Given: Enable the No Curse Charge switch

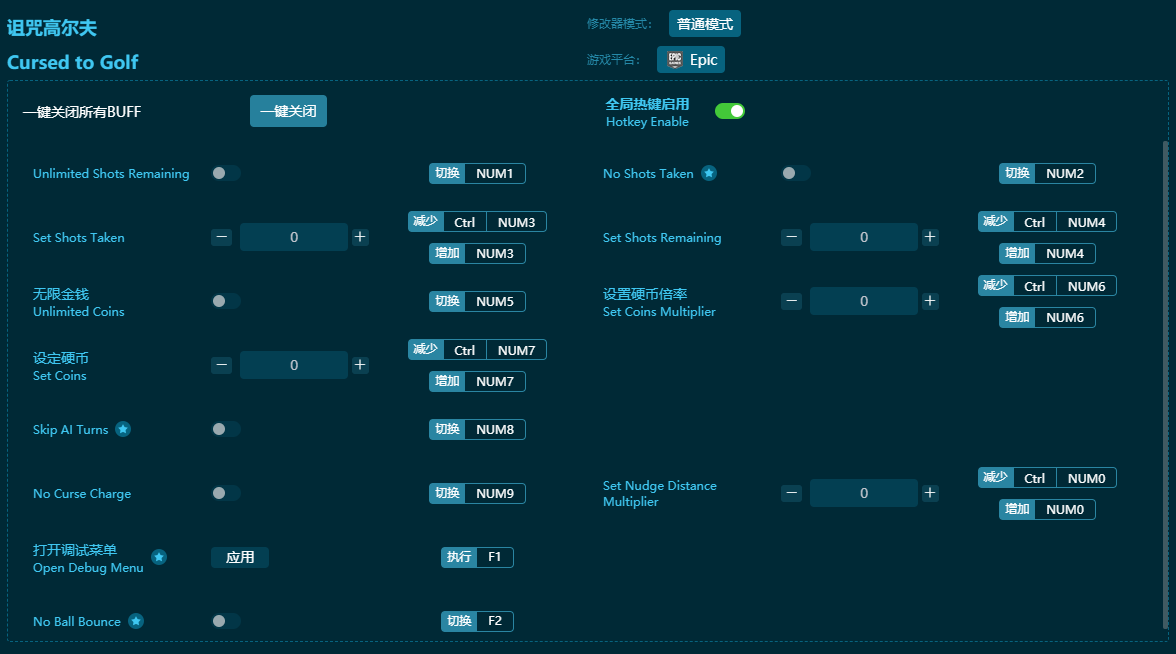Looking at the screenshot, I should pyautogui.click(x=226, y=493).
